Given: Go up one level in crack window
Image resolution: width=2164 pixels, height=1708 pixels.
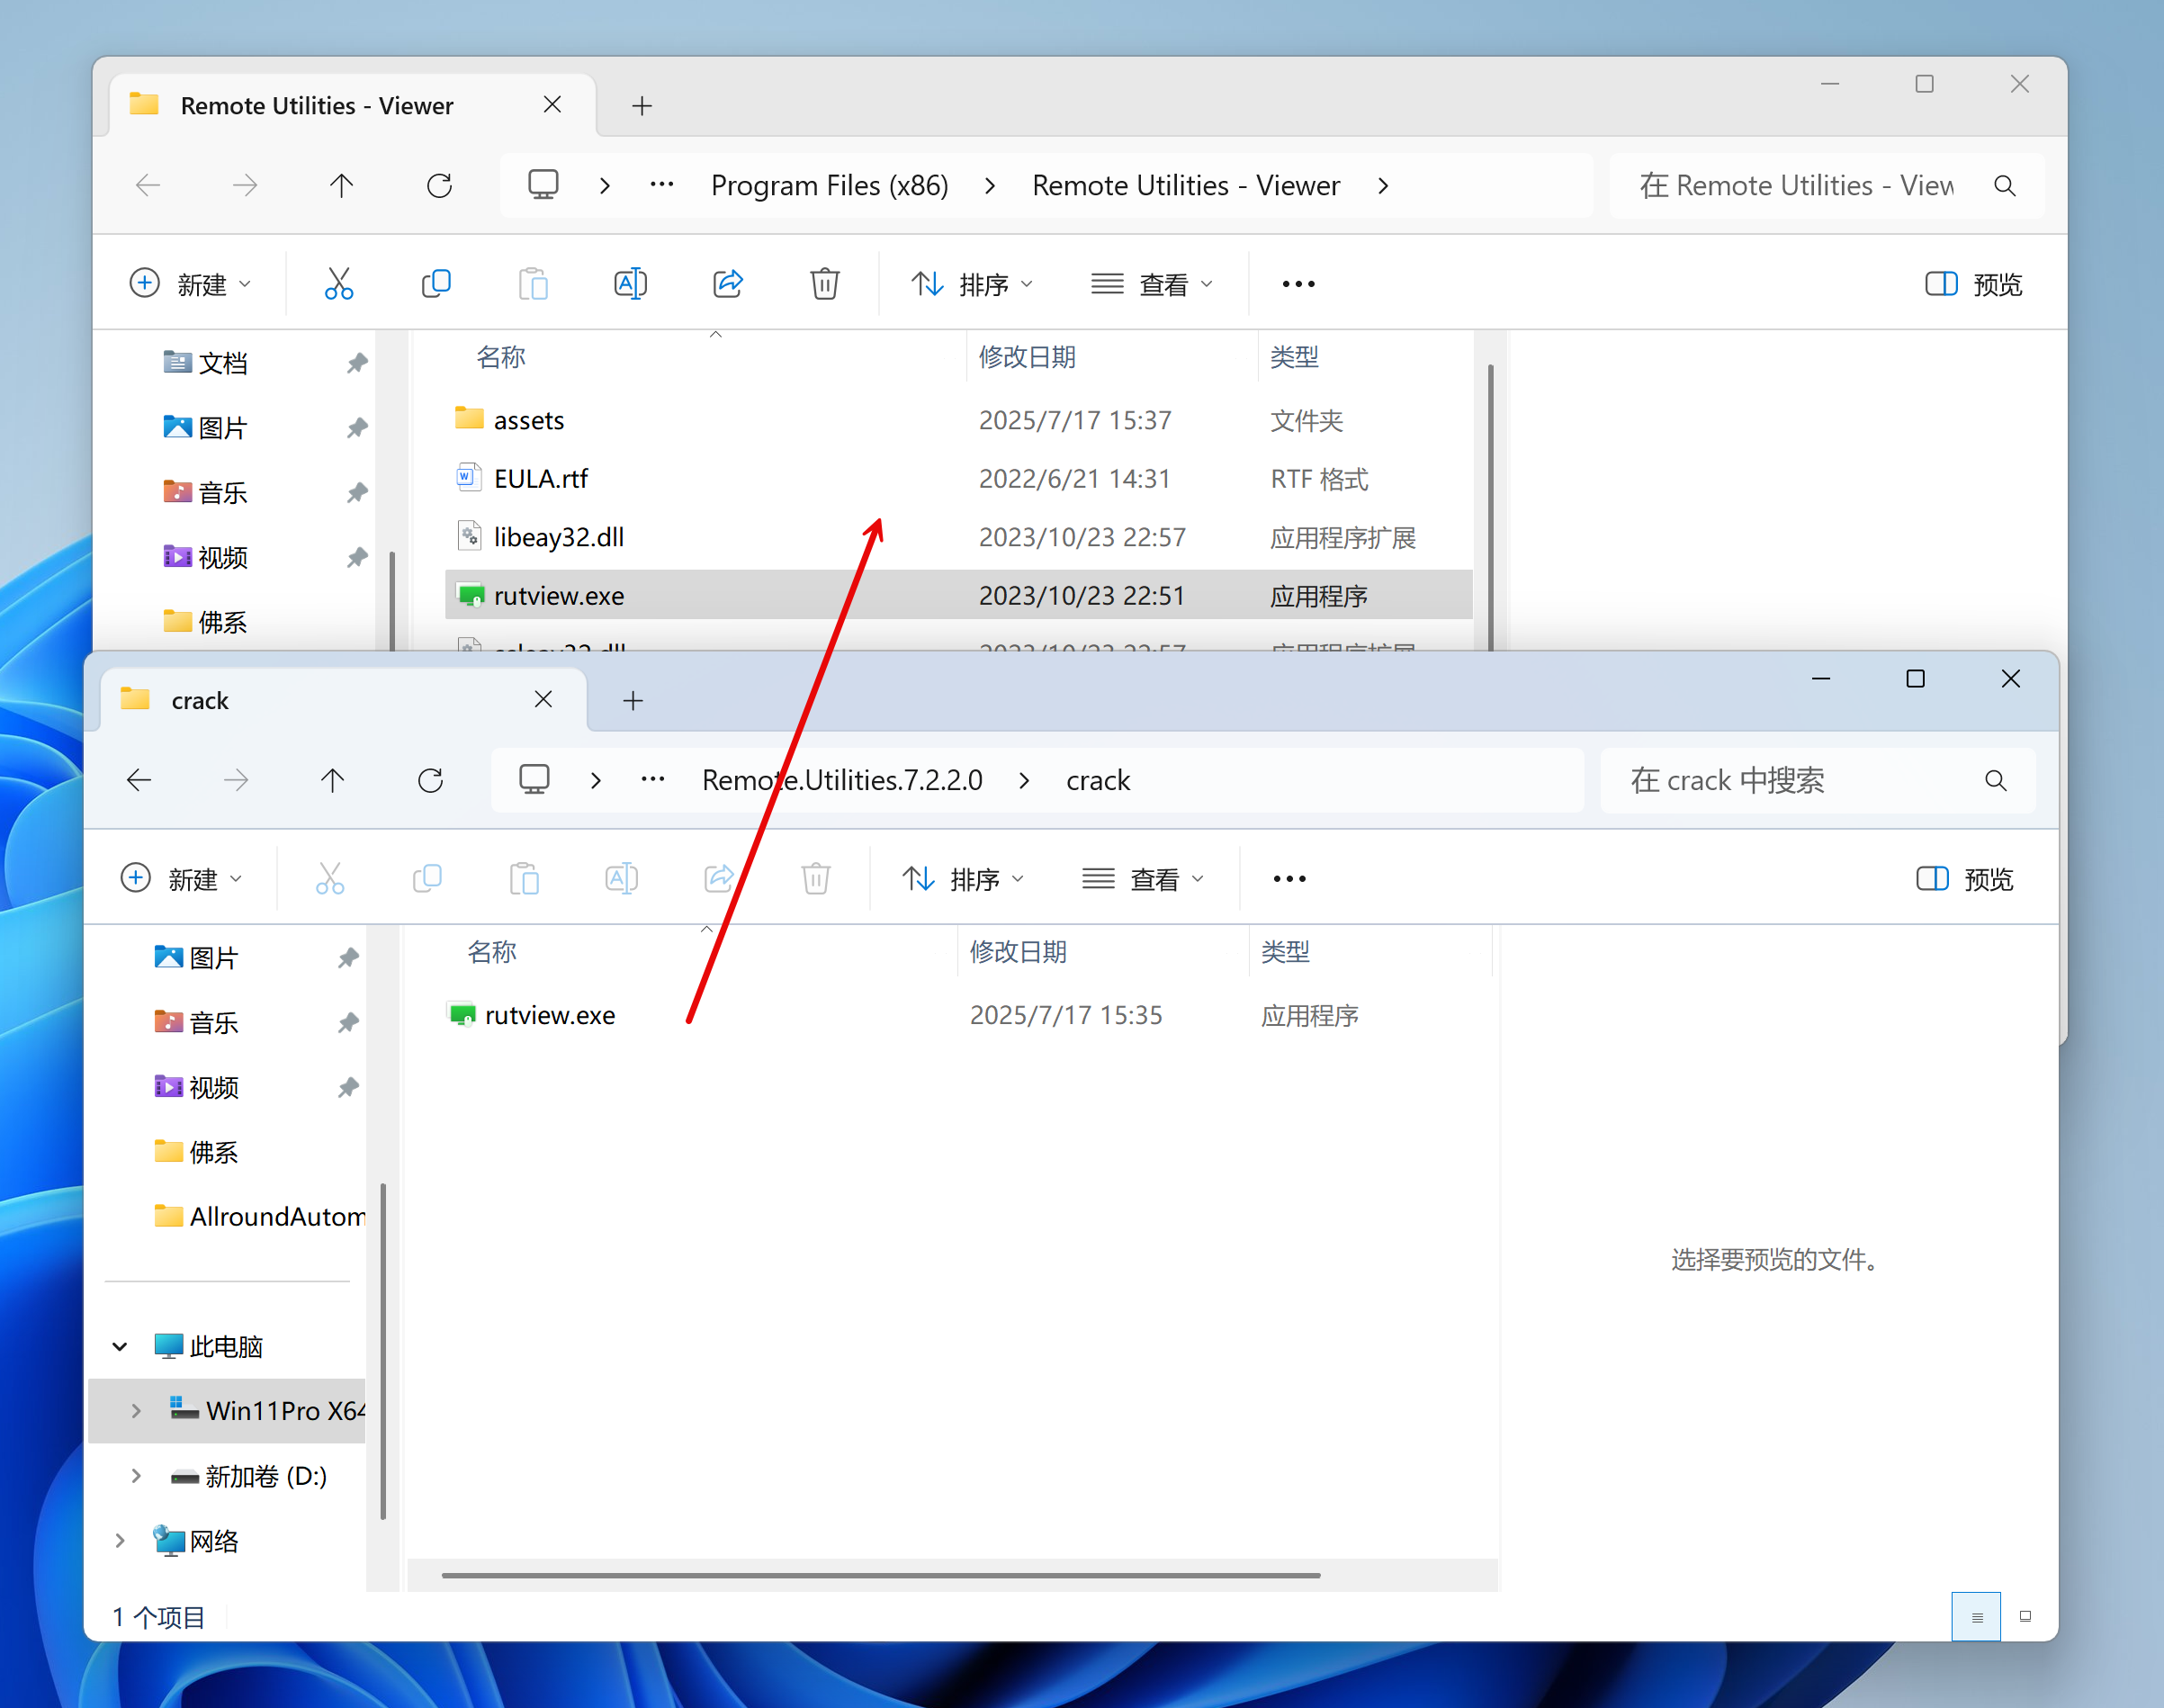Looking at the screenshot, I should [332, 780].
